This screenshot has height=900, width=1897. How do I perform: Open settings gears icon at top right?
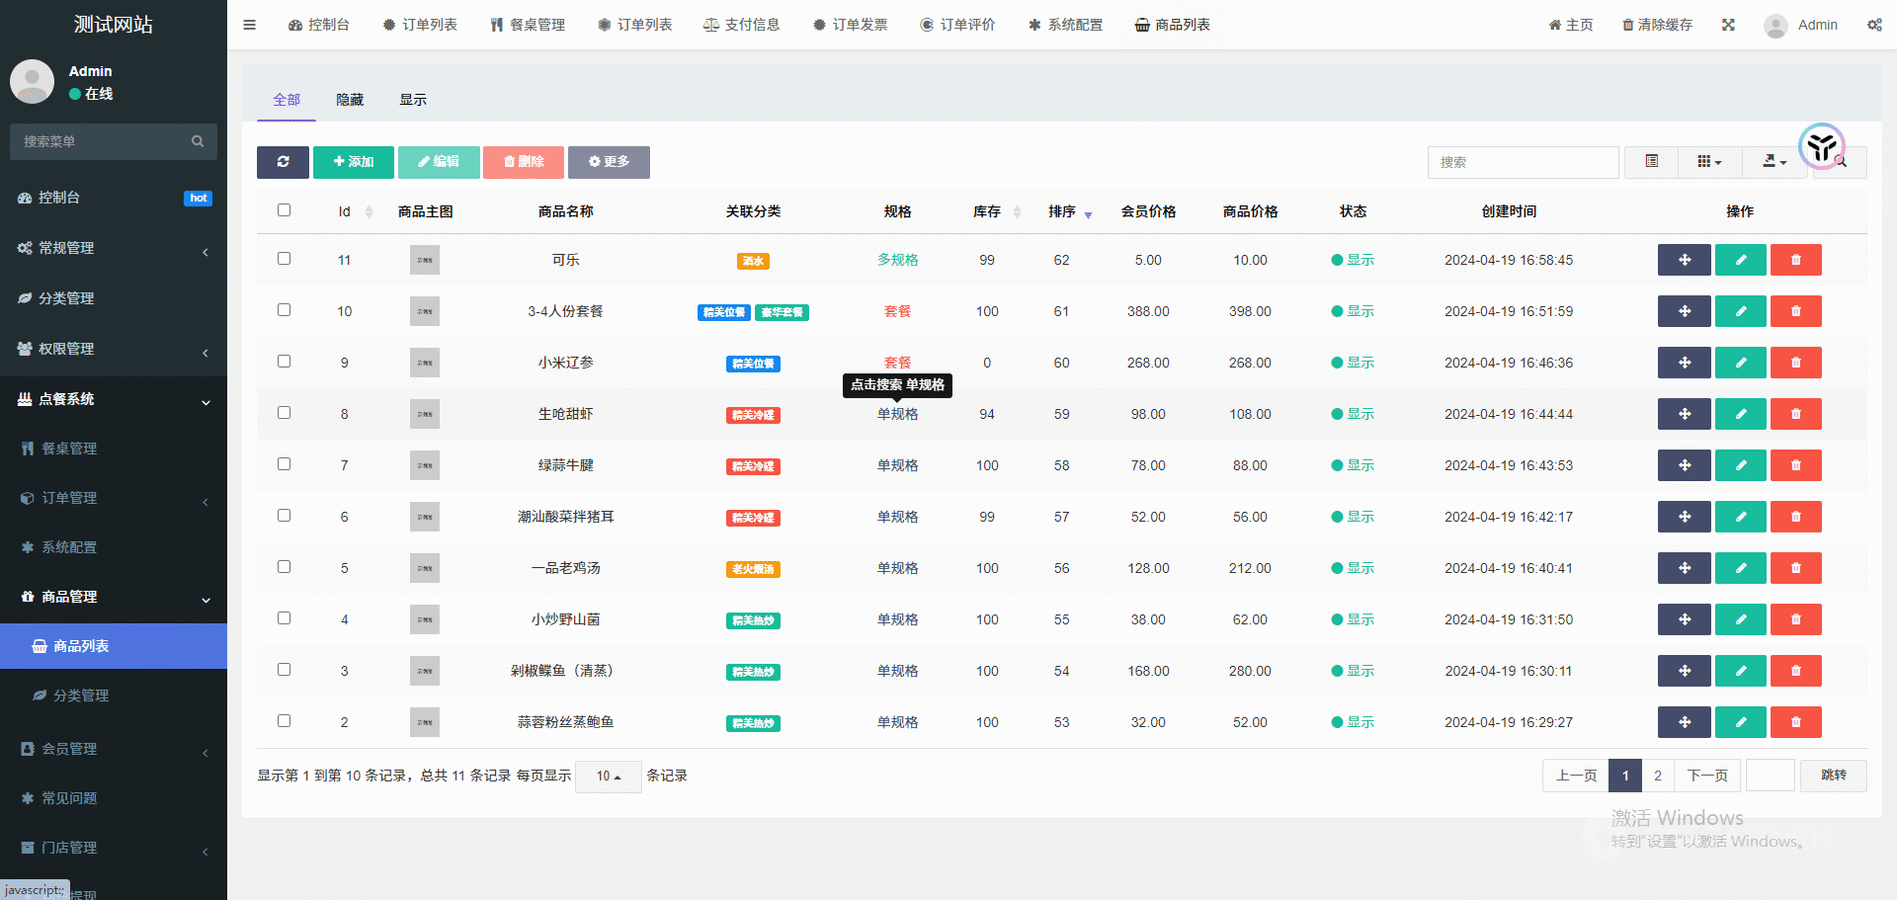pos(1874,25)
